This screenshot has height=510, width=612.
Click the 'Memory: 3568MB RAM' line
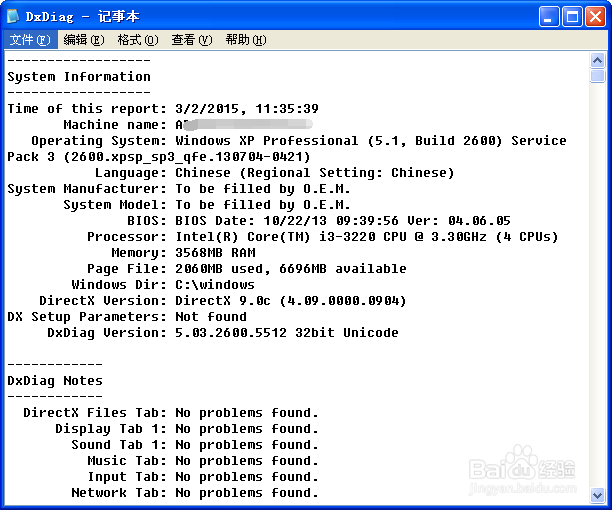click(183, 252)
